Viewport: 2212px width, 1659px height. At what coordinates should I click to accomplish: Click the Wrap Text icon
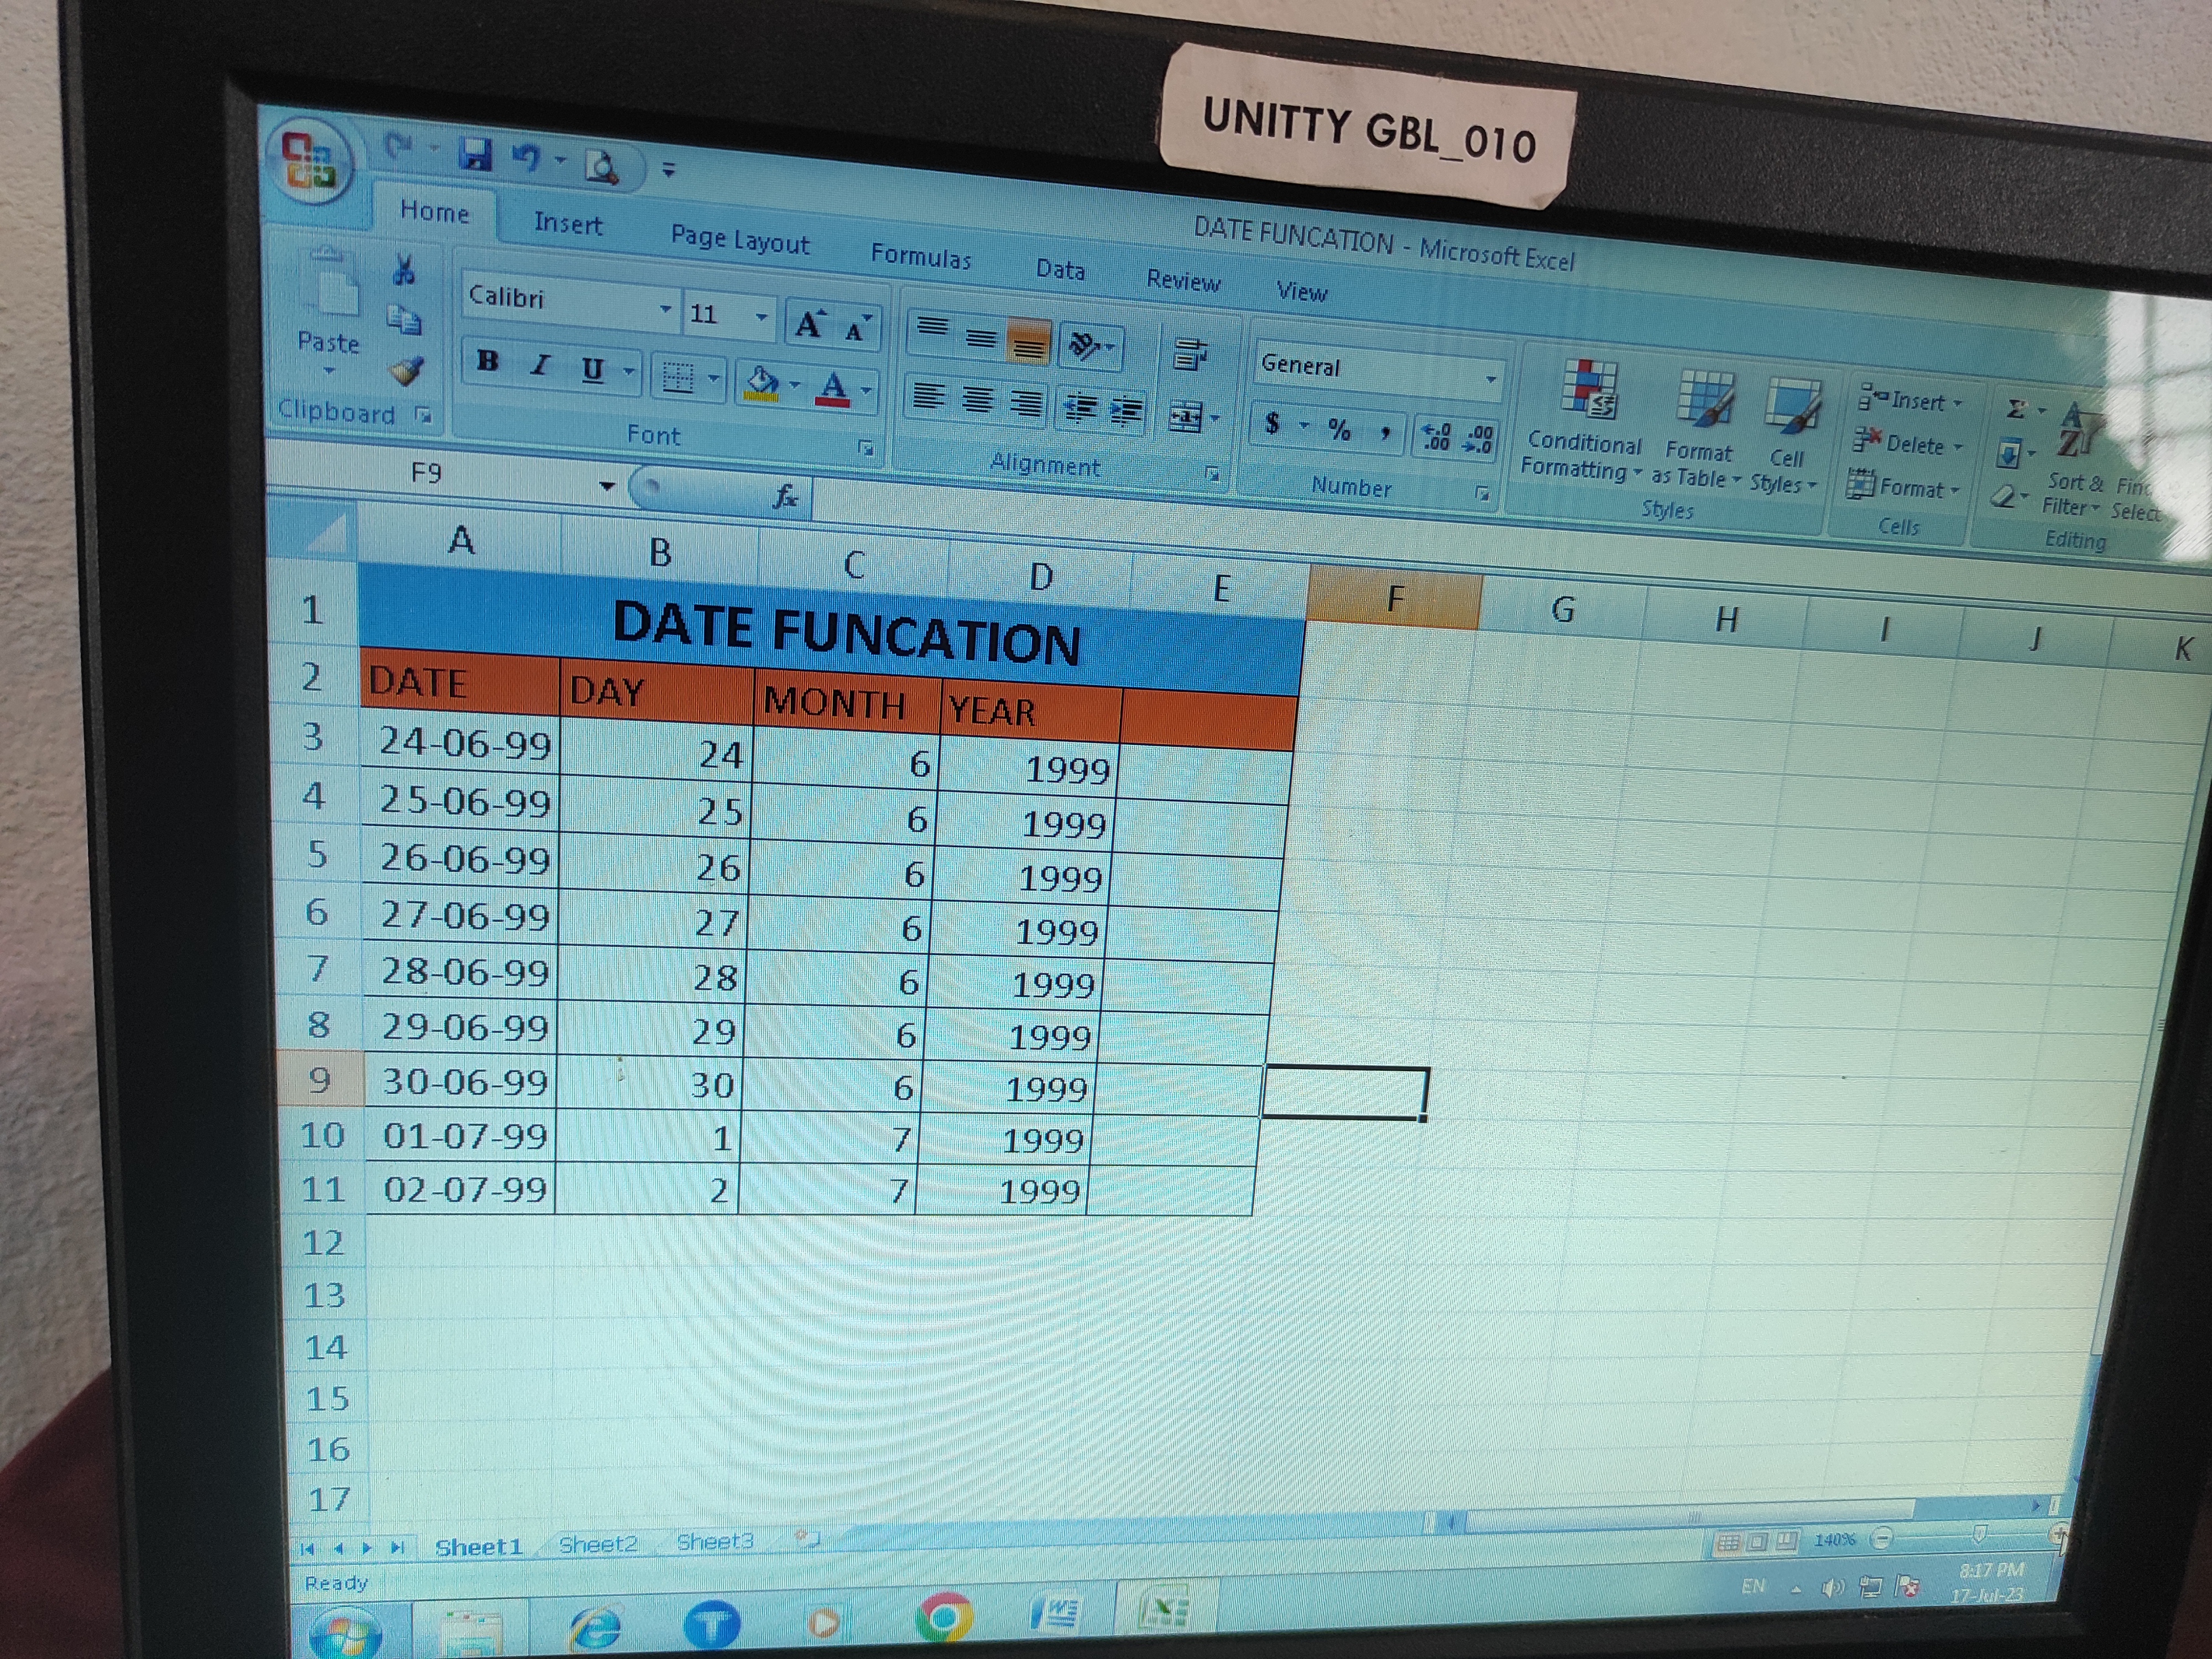coord(1190,354)
